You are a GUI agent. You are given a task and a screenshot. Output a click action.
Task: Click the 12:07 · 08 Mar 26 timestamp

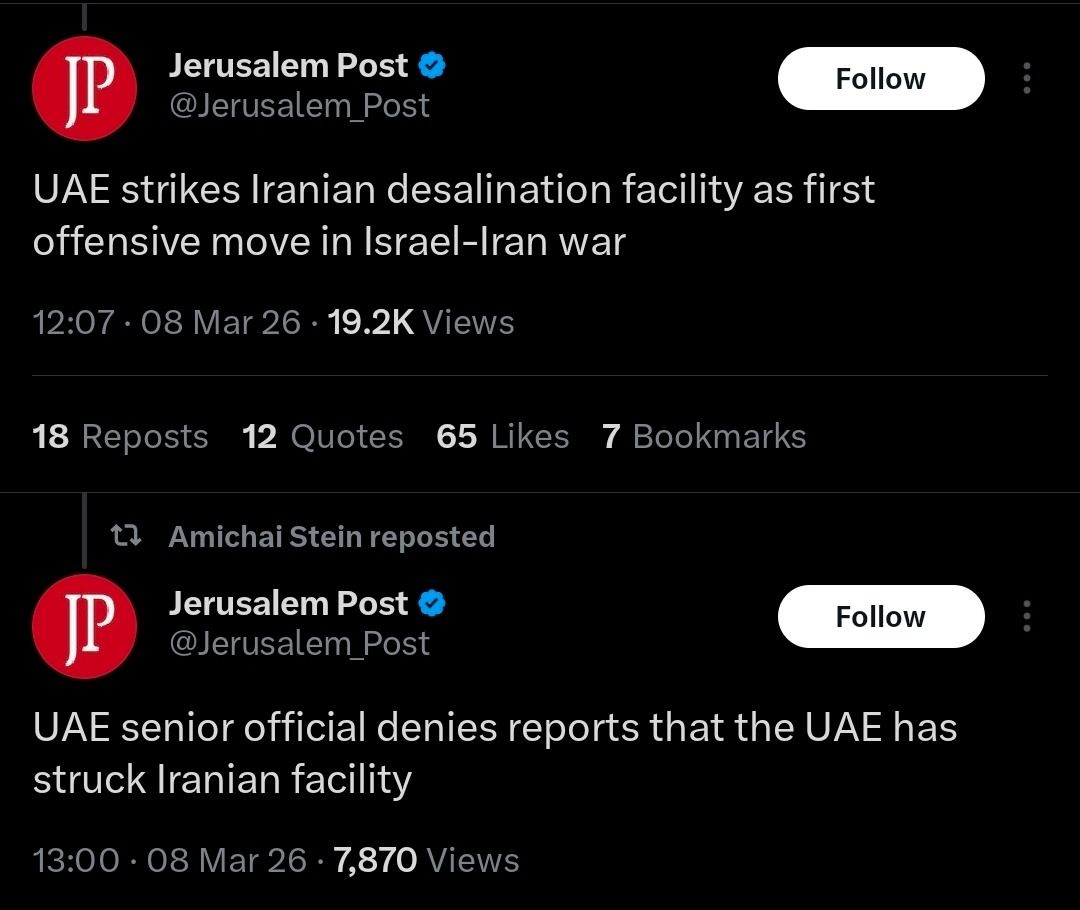[166, 322]
